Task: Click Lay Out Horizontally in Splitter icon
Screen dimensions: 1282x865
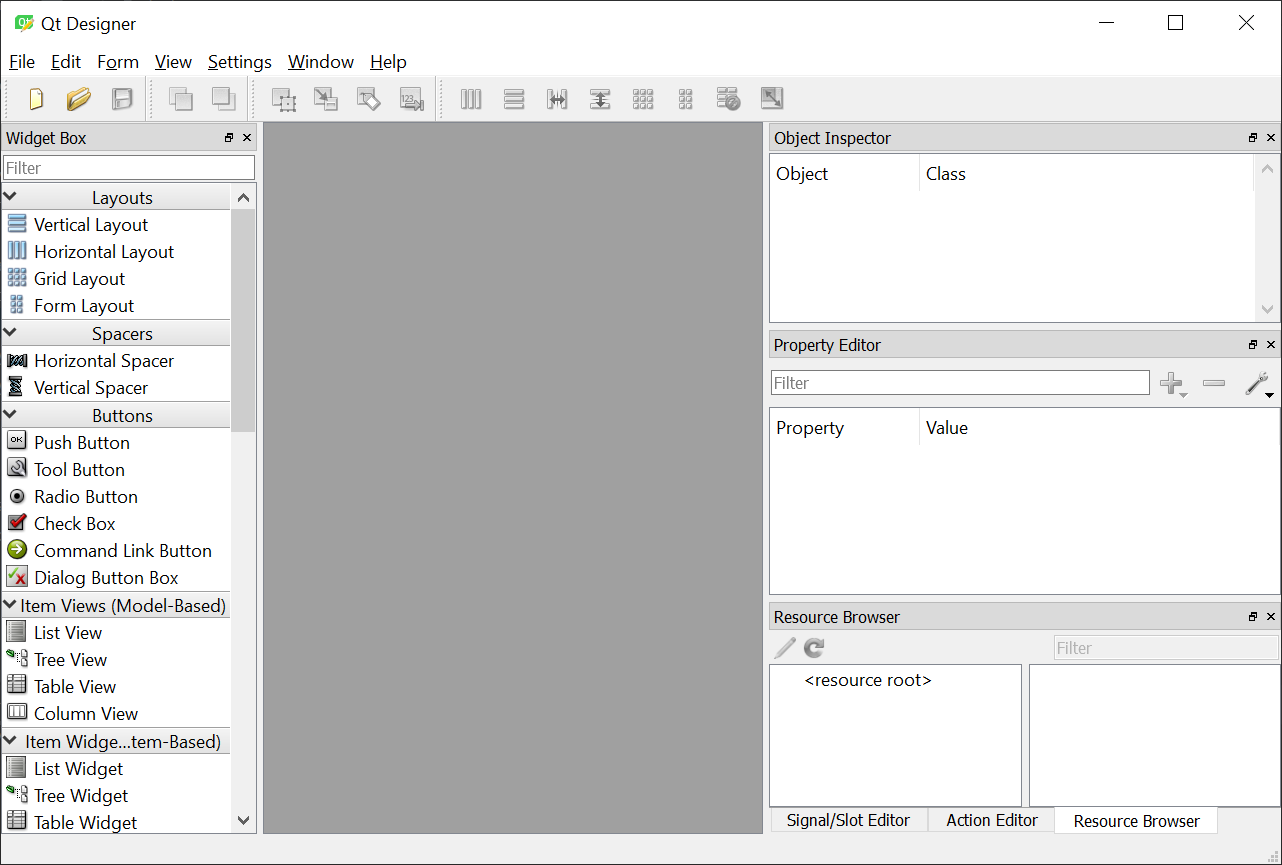Action: (x=557, y=99)
